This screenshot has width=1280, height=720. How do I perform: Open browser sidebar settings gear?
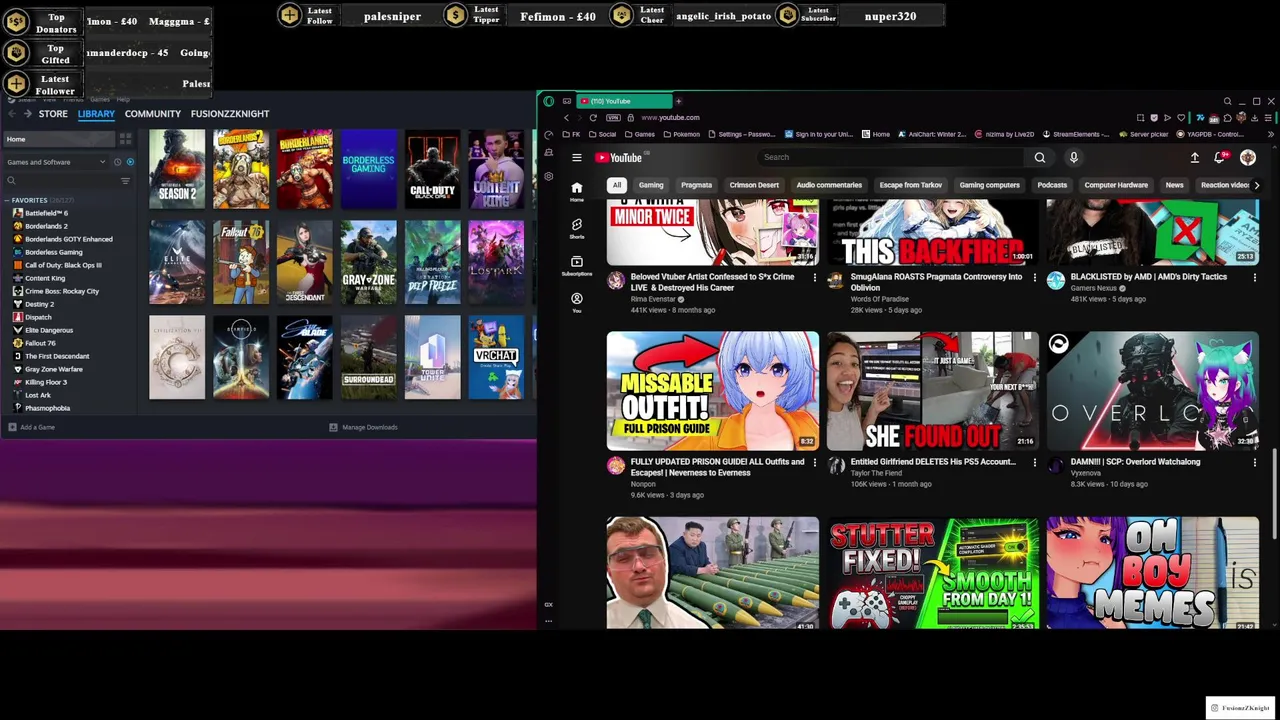coord(548,176)
